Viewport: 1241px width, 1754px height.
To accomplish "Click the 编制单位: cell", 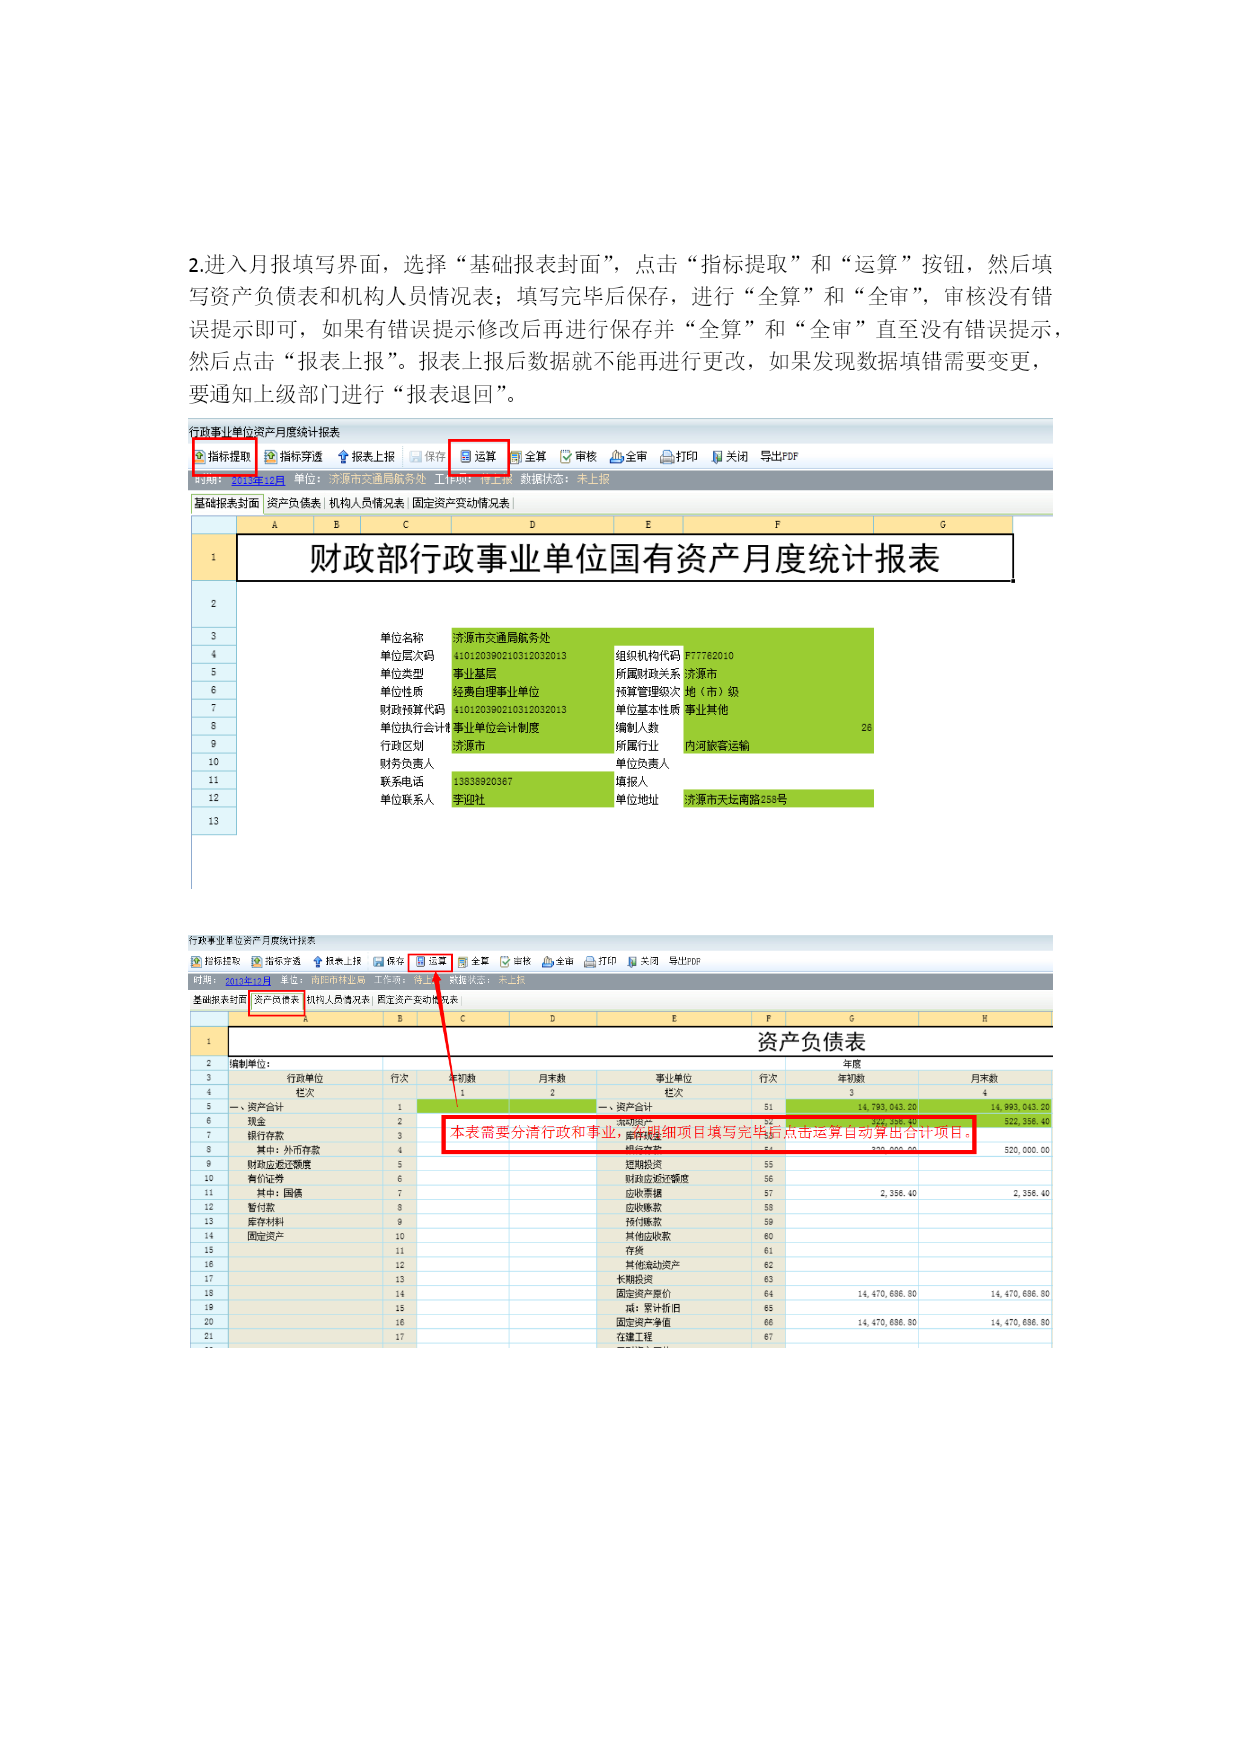I will [x=305, y=1064].
